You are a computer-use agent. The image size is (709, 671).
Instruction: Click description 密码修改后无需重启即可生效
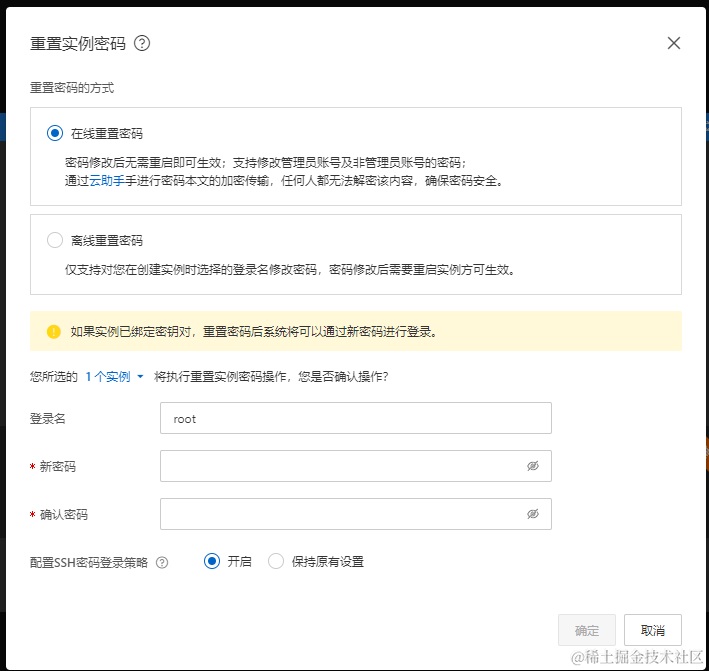[x=143, y=163]
